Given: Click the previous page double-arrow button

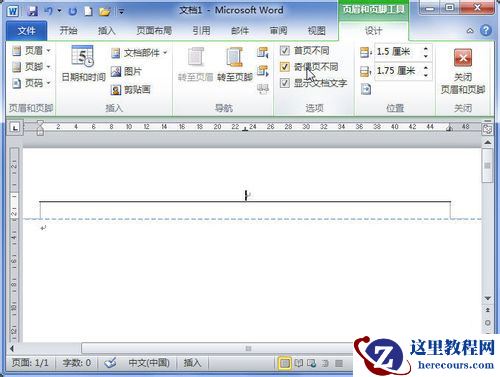Looking at the screenshot, I should click(487, 310).
